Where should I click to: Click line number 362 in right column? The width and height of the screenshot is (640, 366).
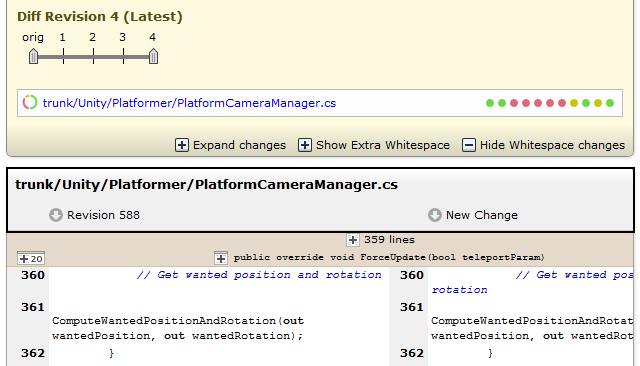click(x=412, y=353)
